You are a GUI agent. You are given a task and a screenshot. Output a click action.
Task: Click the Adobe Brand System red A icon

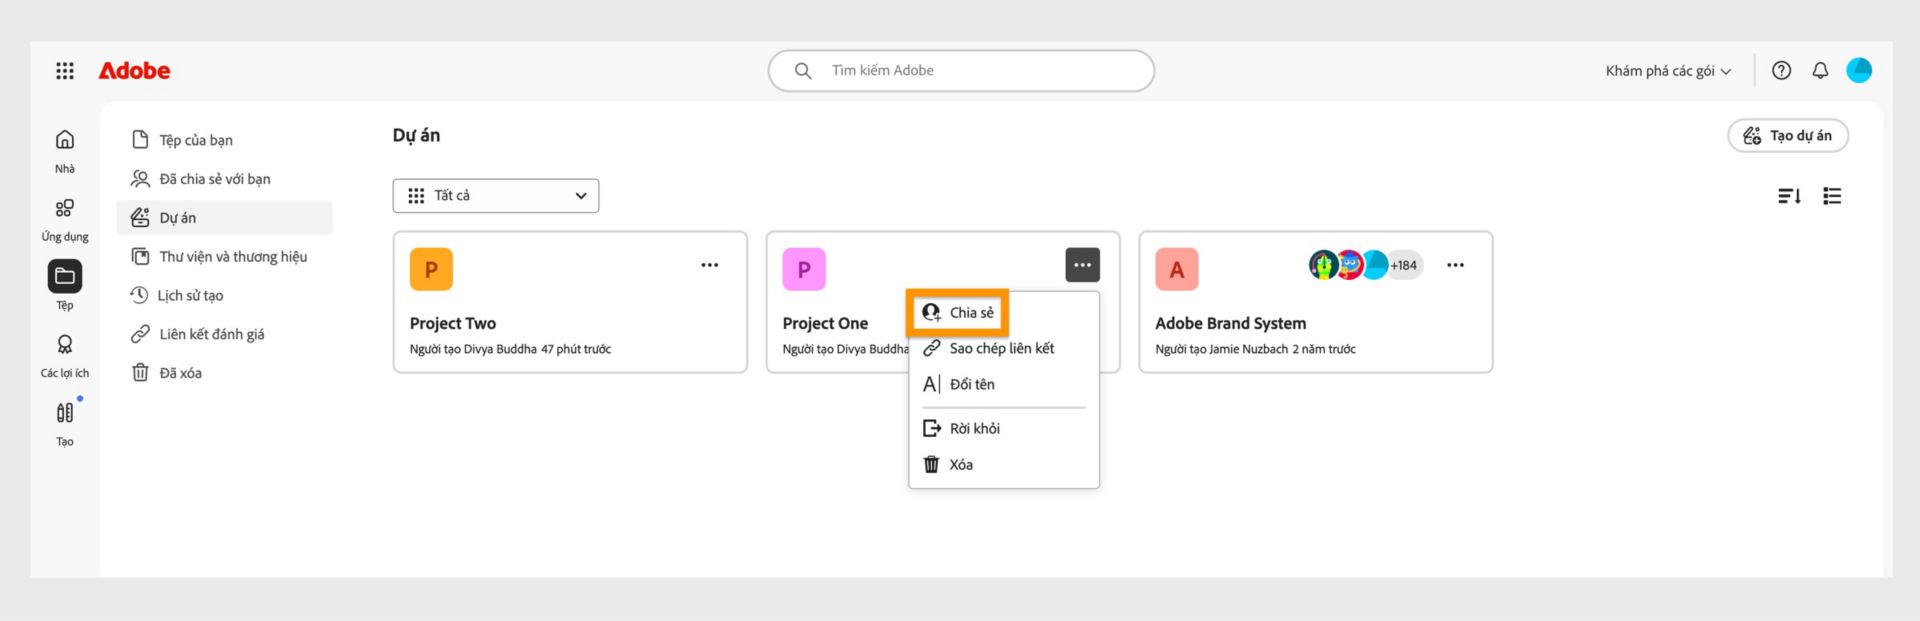(x=1177, y=269)
